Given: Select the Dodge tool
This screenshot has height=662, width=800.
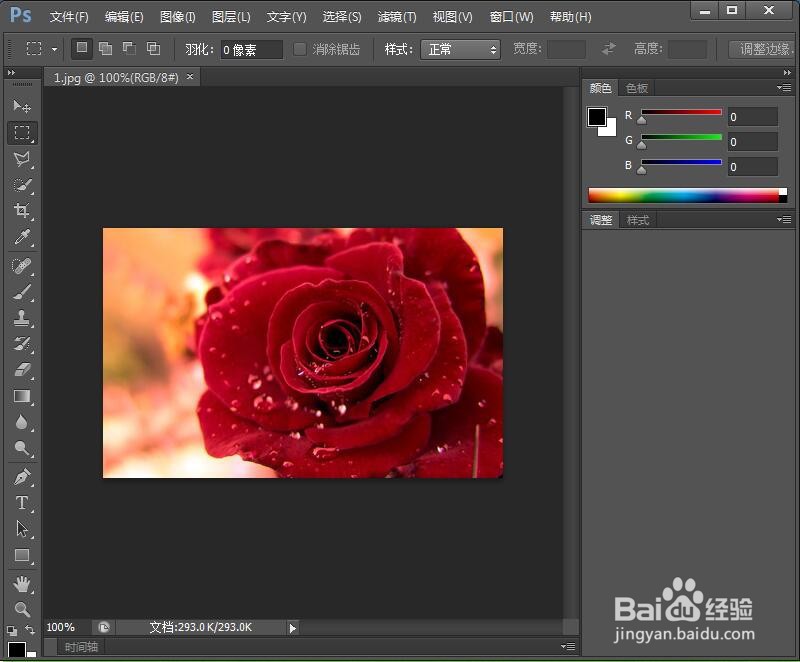Looking at the screenshot, I should [x=21, y=448].
